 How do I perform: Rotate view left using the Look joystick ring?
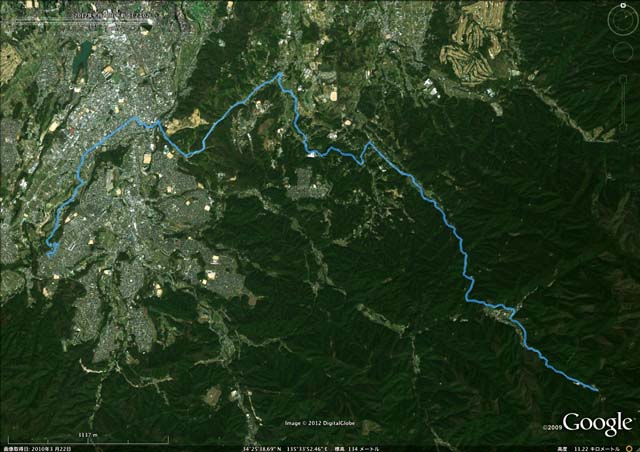pyautogui.click(x=613, y=20)
